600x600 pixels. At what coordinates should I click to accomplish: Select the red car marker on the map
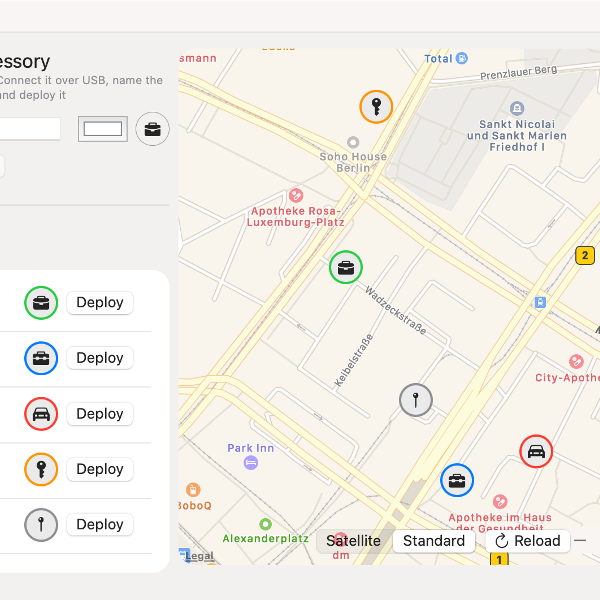pyautogui.click(x=537, y=451)
